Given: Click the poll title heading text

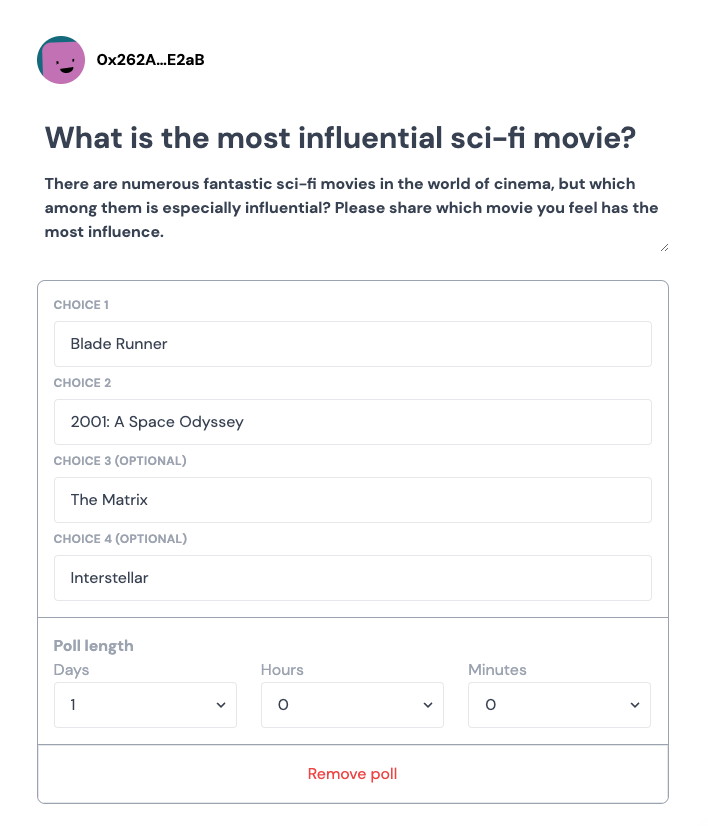Looking at the screenshot, I should pyautogui.click(x=340, y=138).
